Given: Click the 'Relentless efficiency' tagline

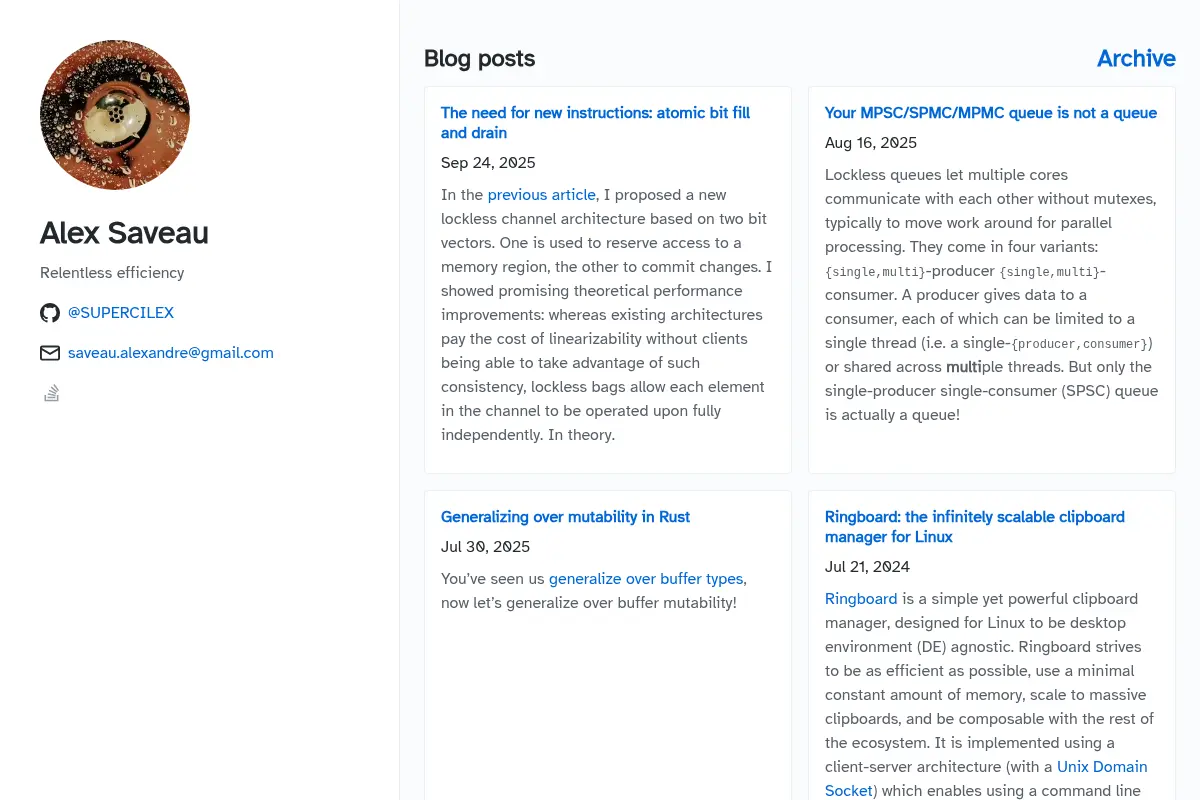Looking at the screenshot, I should 112,273.
